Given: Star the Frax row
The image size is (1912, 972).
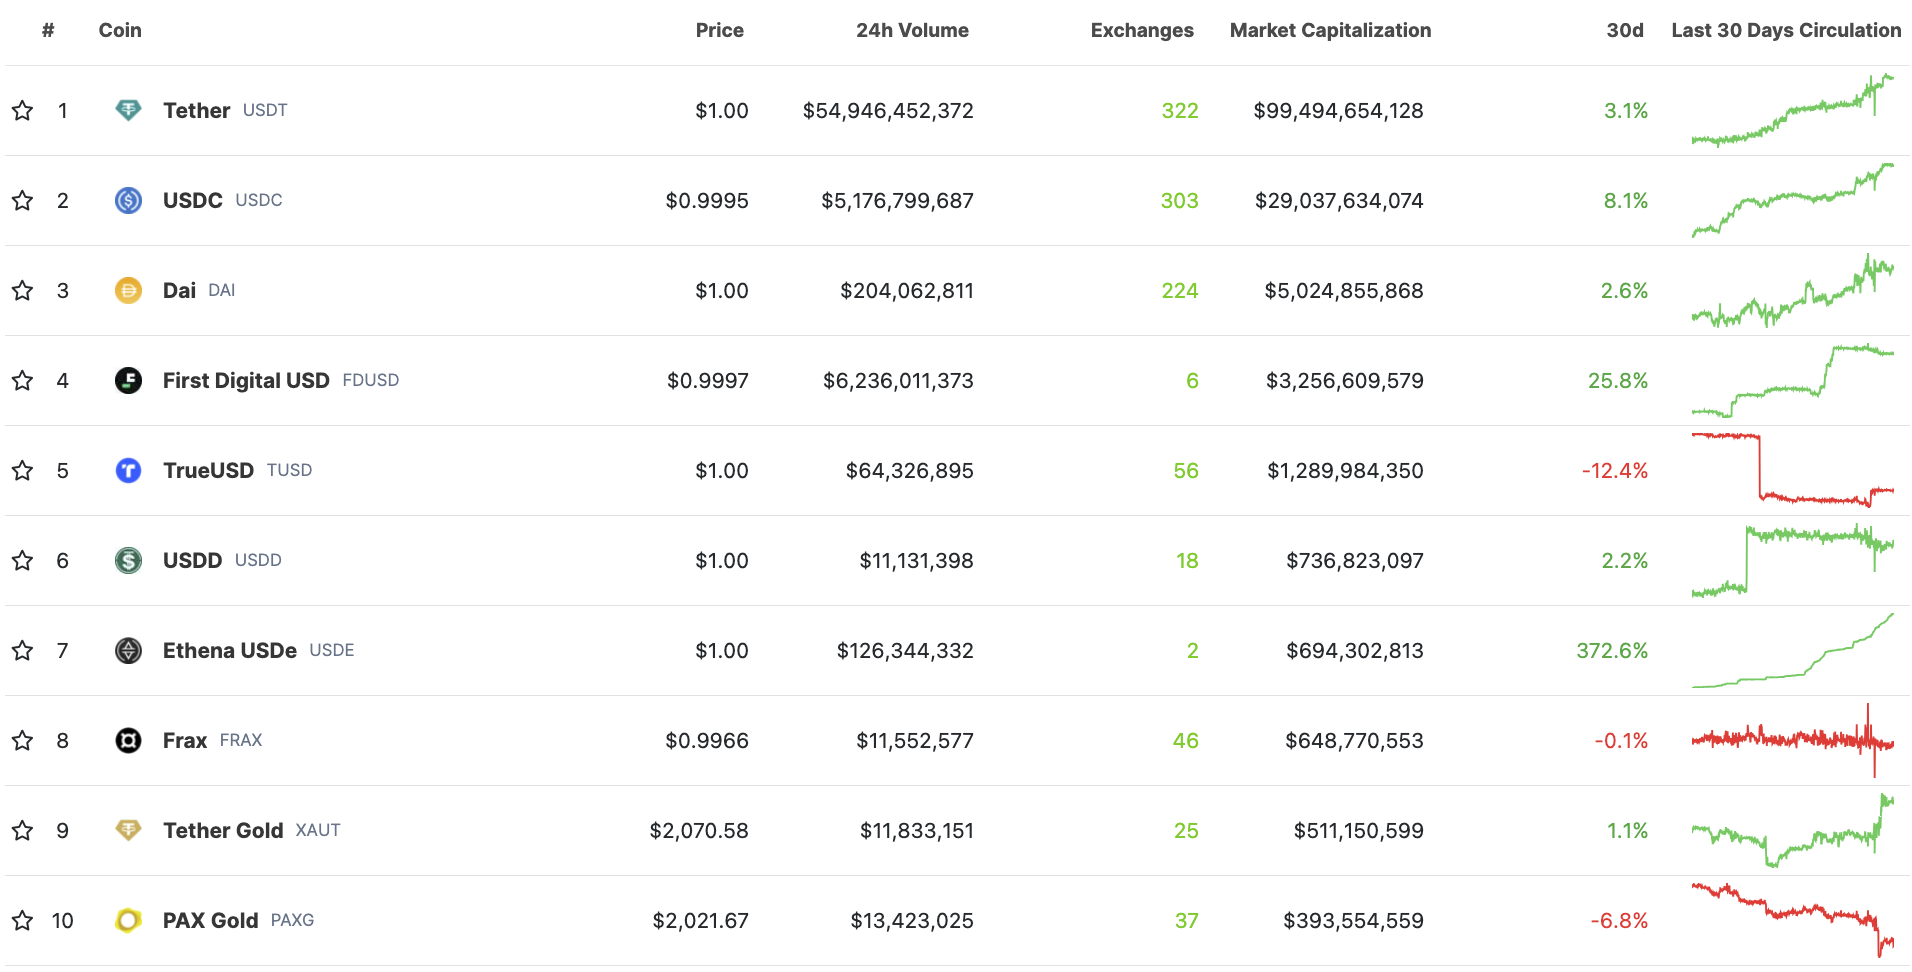Looking at the screenshot, I should 22,740.
